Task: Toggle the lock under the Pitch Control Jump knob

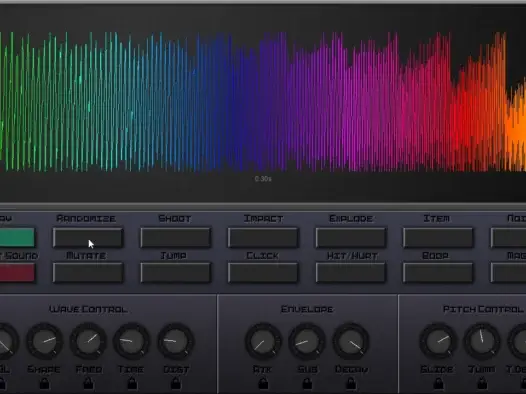Action: 482,383
